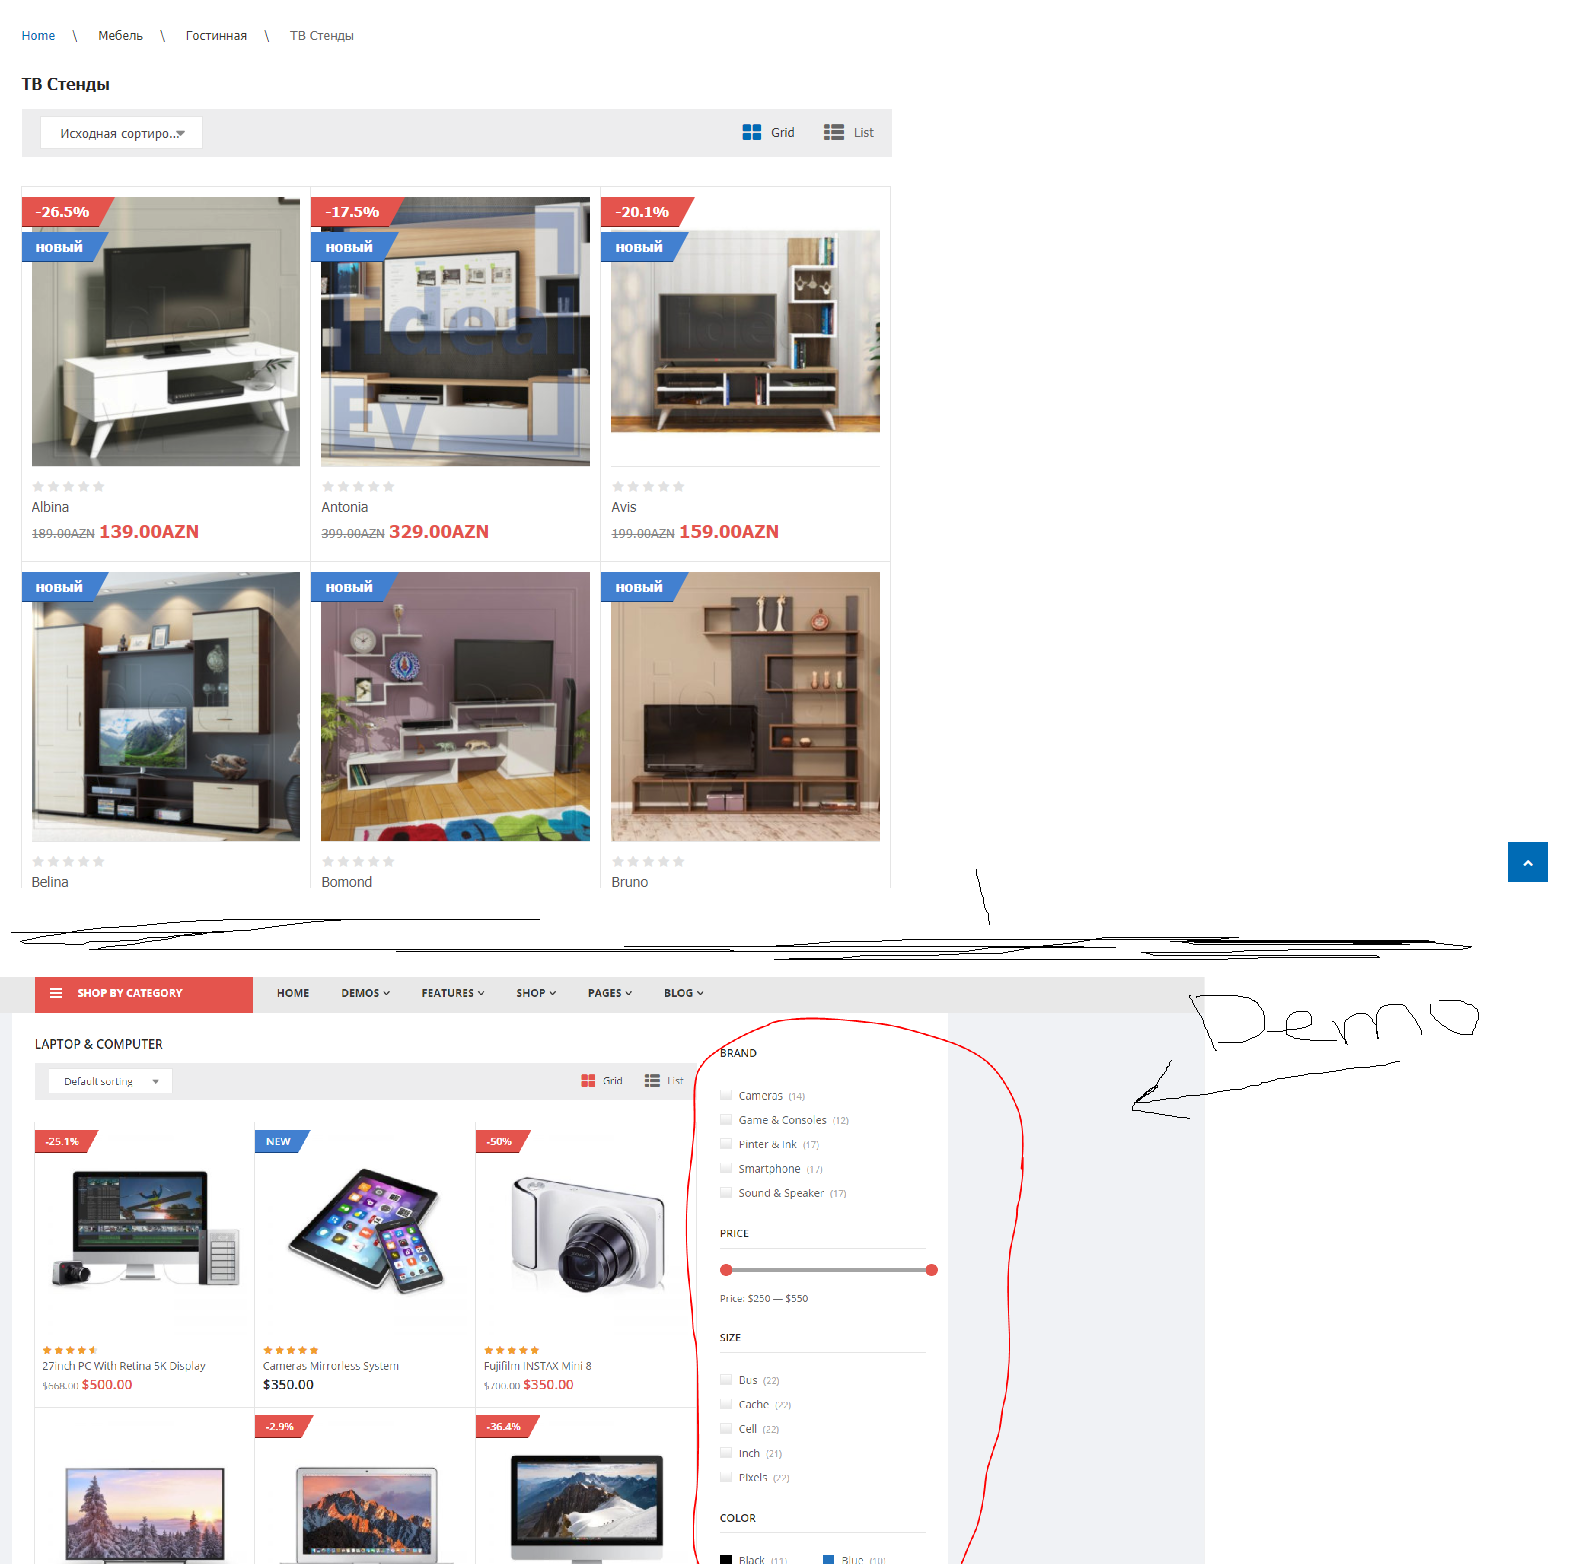Expand the FEATURES menu

(x=453, y=993)
